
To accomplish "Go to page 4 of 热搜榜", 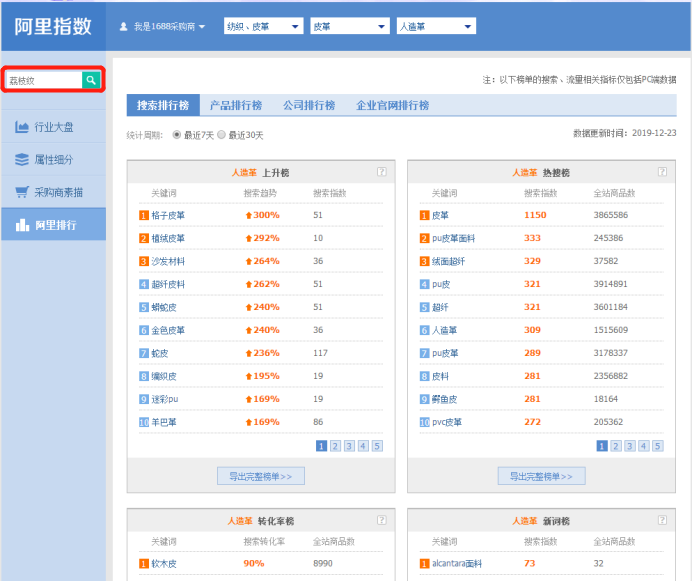I will (643, 446).
